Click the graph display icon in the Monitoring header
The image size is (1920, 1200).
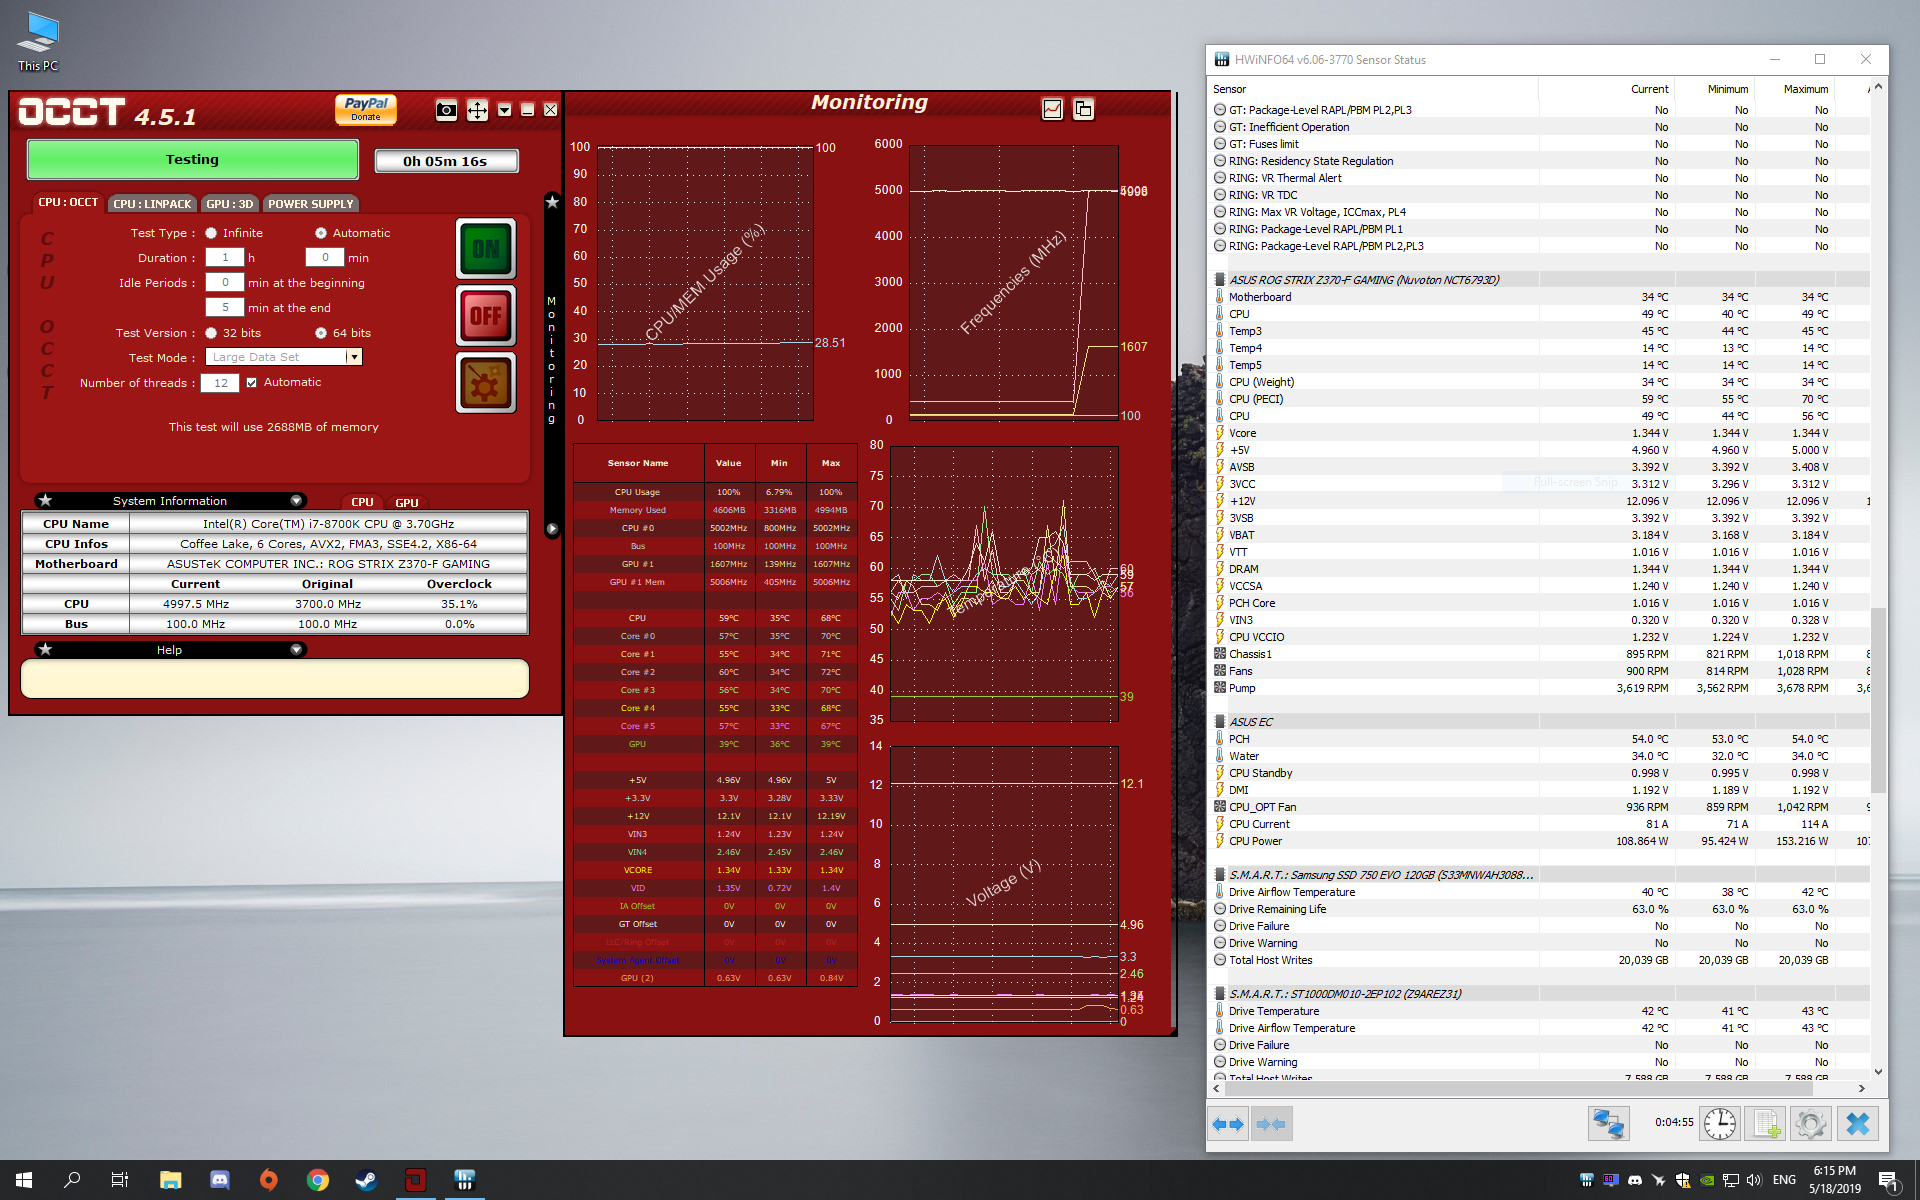(x=1052, y=109)
